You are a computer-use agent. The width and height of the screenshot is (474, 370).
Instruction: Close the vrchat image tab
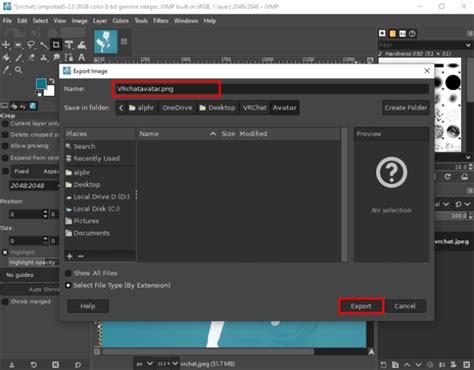pos(124,41)
